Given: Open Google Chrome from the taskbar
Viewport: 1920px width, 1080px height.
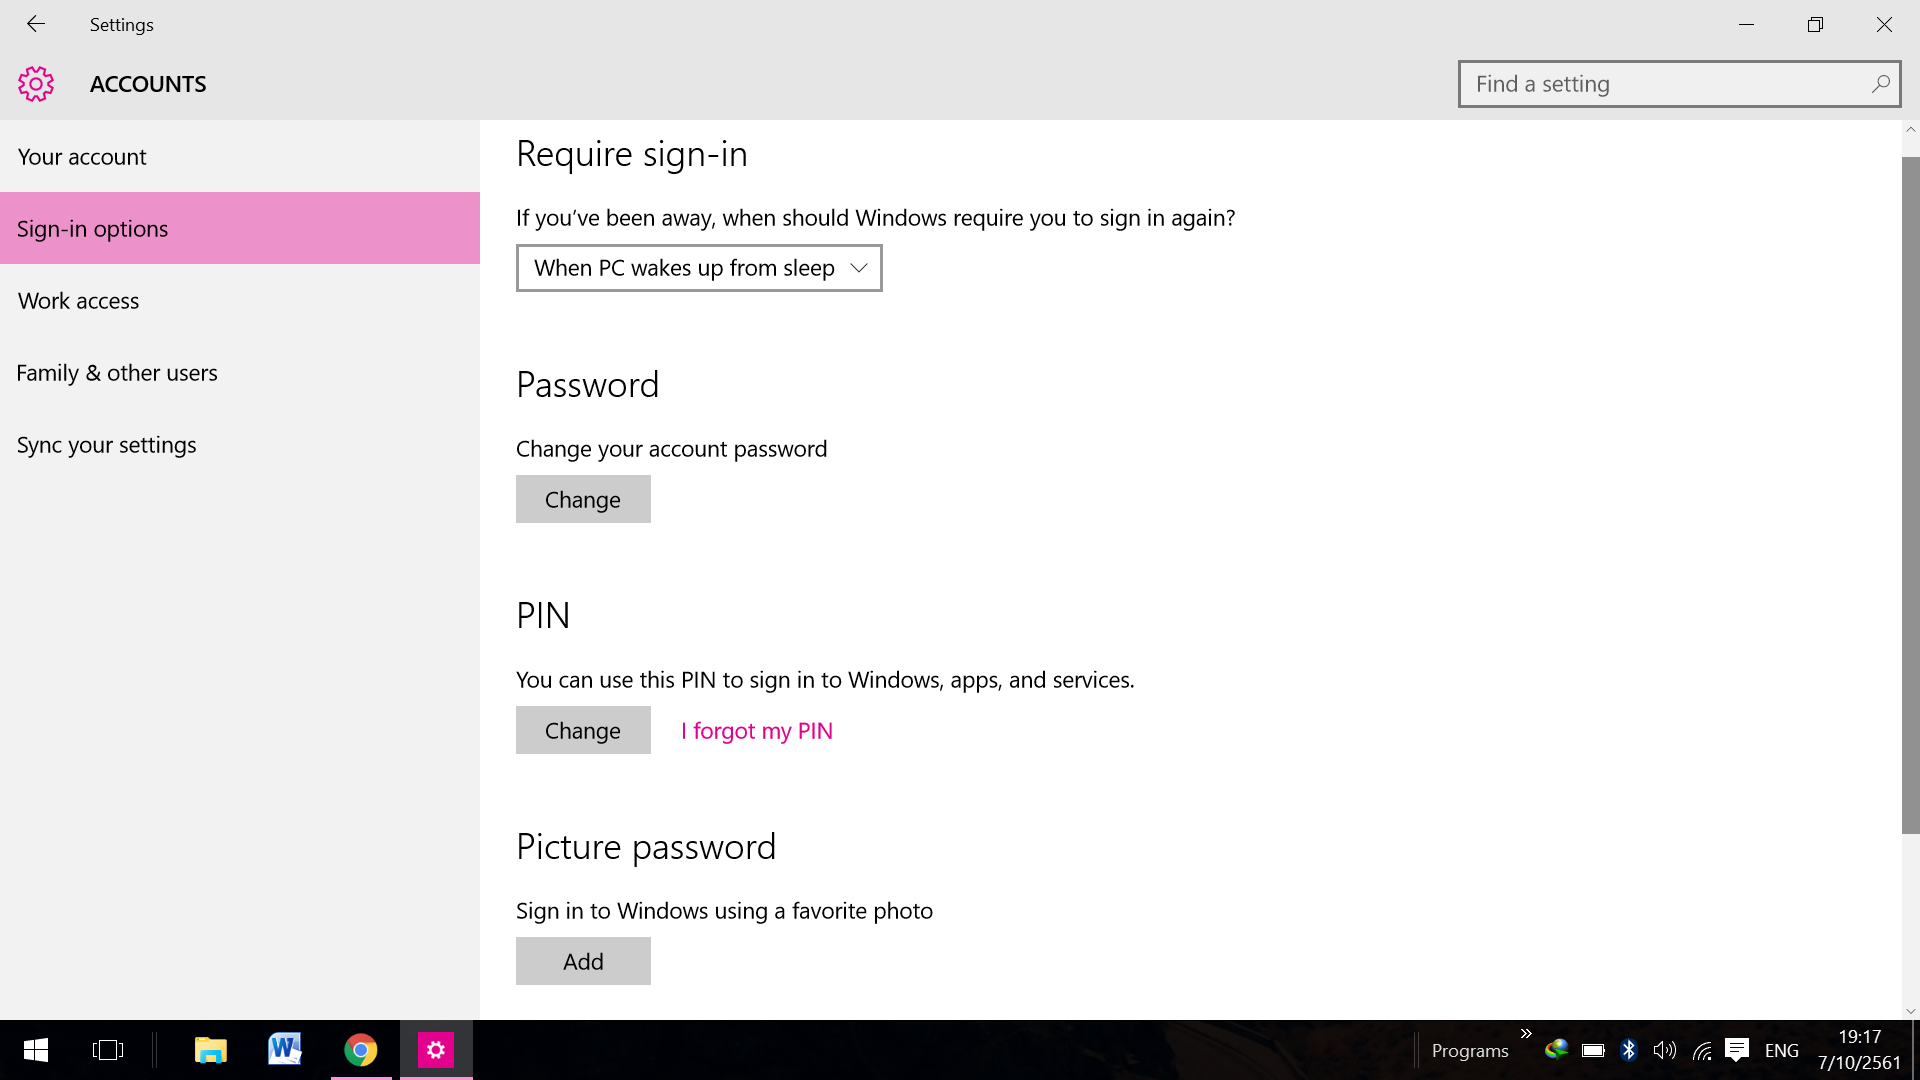Looking at the screenshot, I should (361, 1050).
